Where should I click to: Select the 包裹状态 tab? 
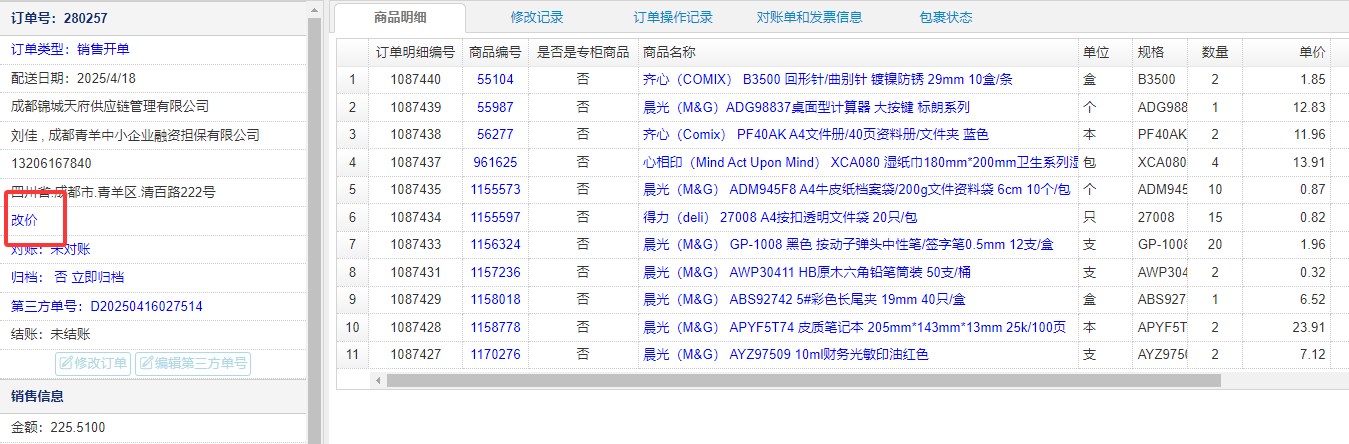945,17
